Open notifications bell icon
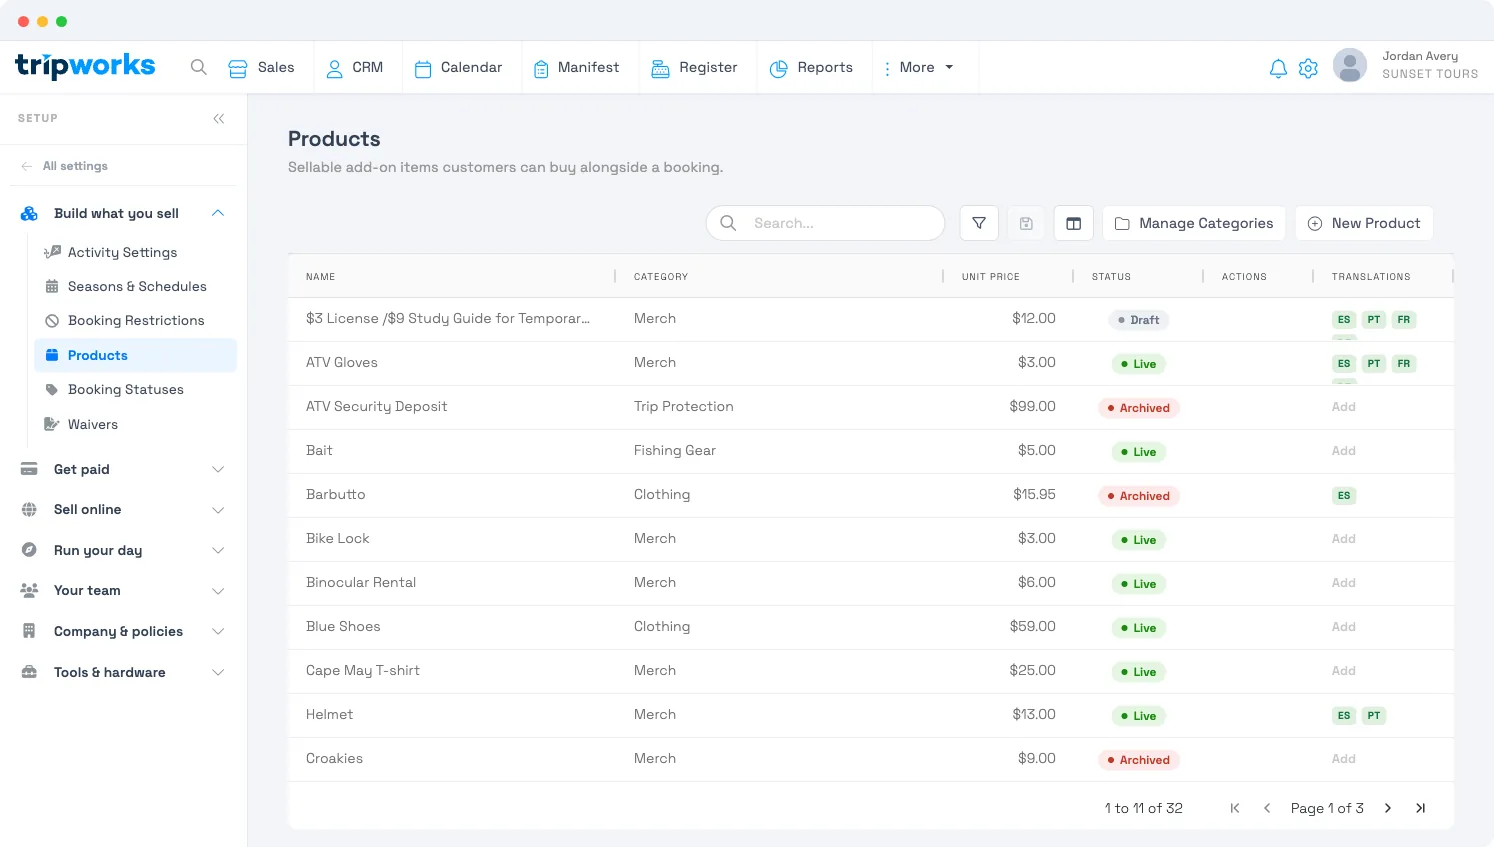Viewport: 1494px width, 847px height. (1278, 68)
